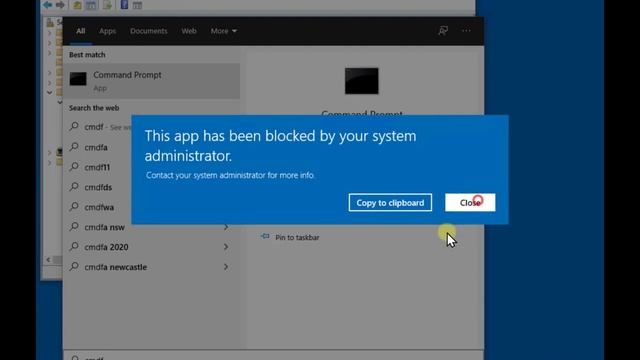
Task: Select the cmdfa newcastle suggestion
Action: [151, 267]
